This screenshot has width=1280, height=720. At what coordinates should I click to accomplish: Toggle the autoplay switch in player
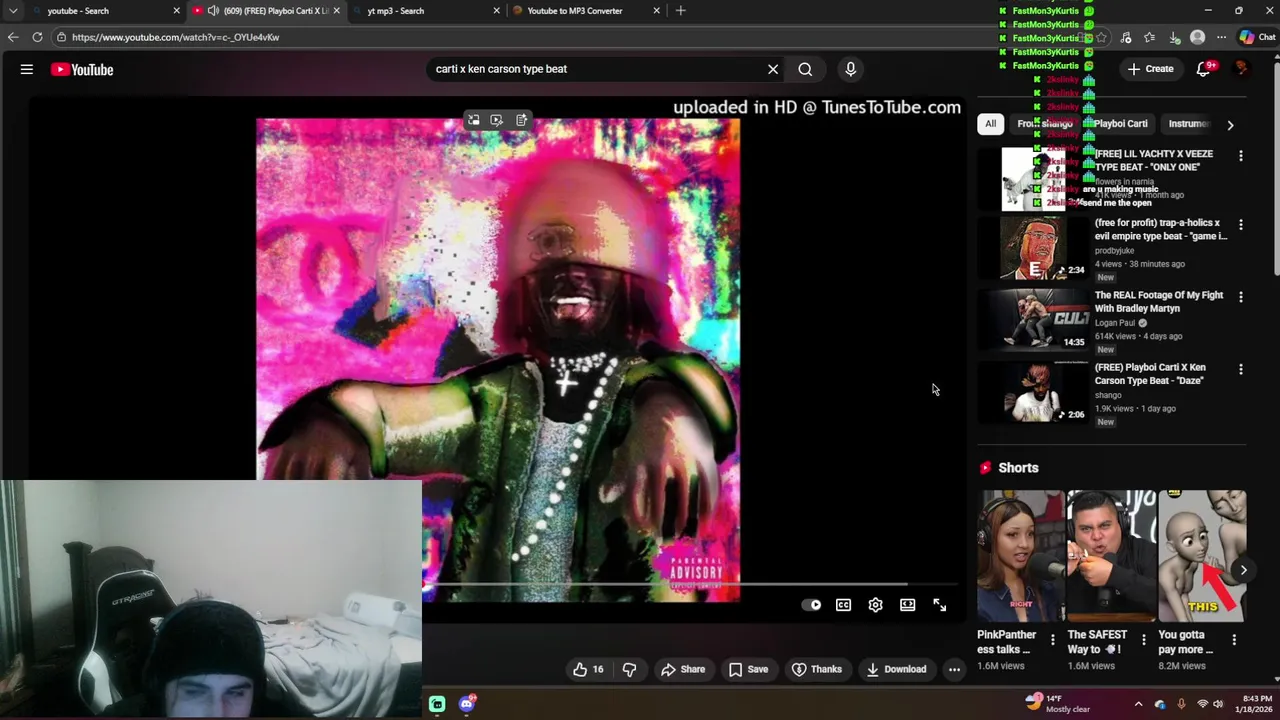coord(812,605)
